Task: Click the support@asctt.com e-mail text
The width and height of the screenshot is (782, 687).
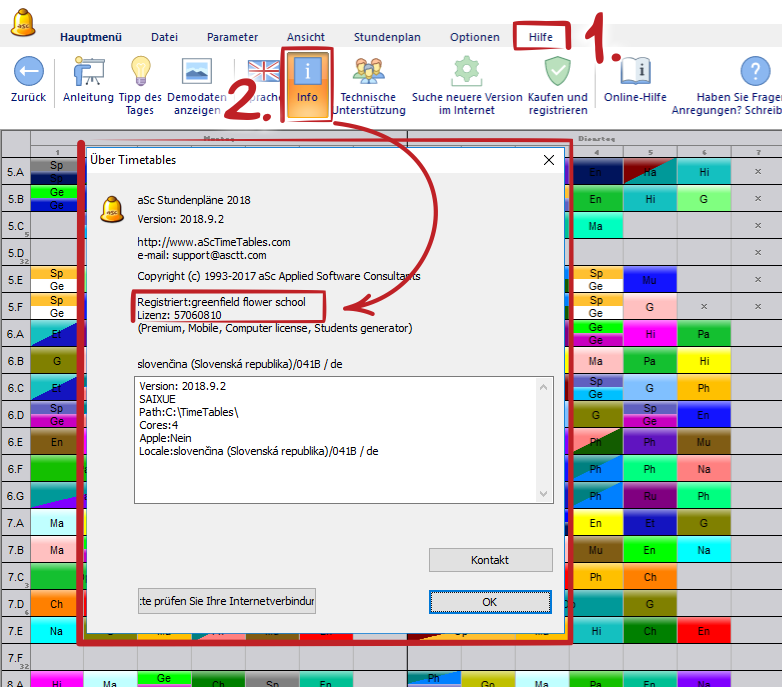Action: (x=219, y=255)
